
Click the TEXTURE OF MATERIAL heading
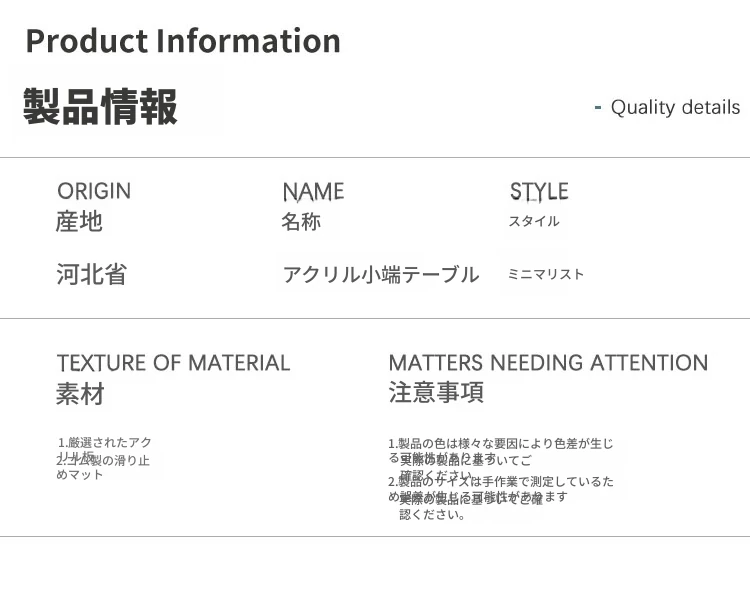[x=173, y=363]
